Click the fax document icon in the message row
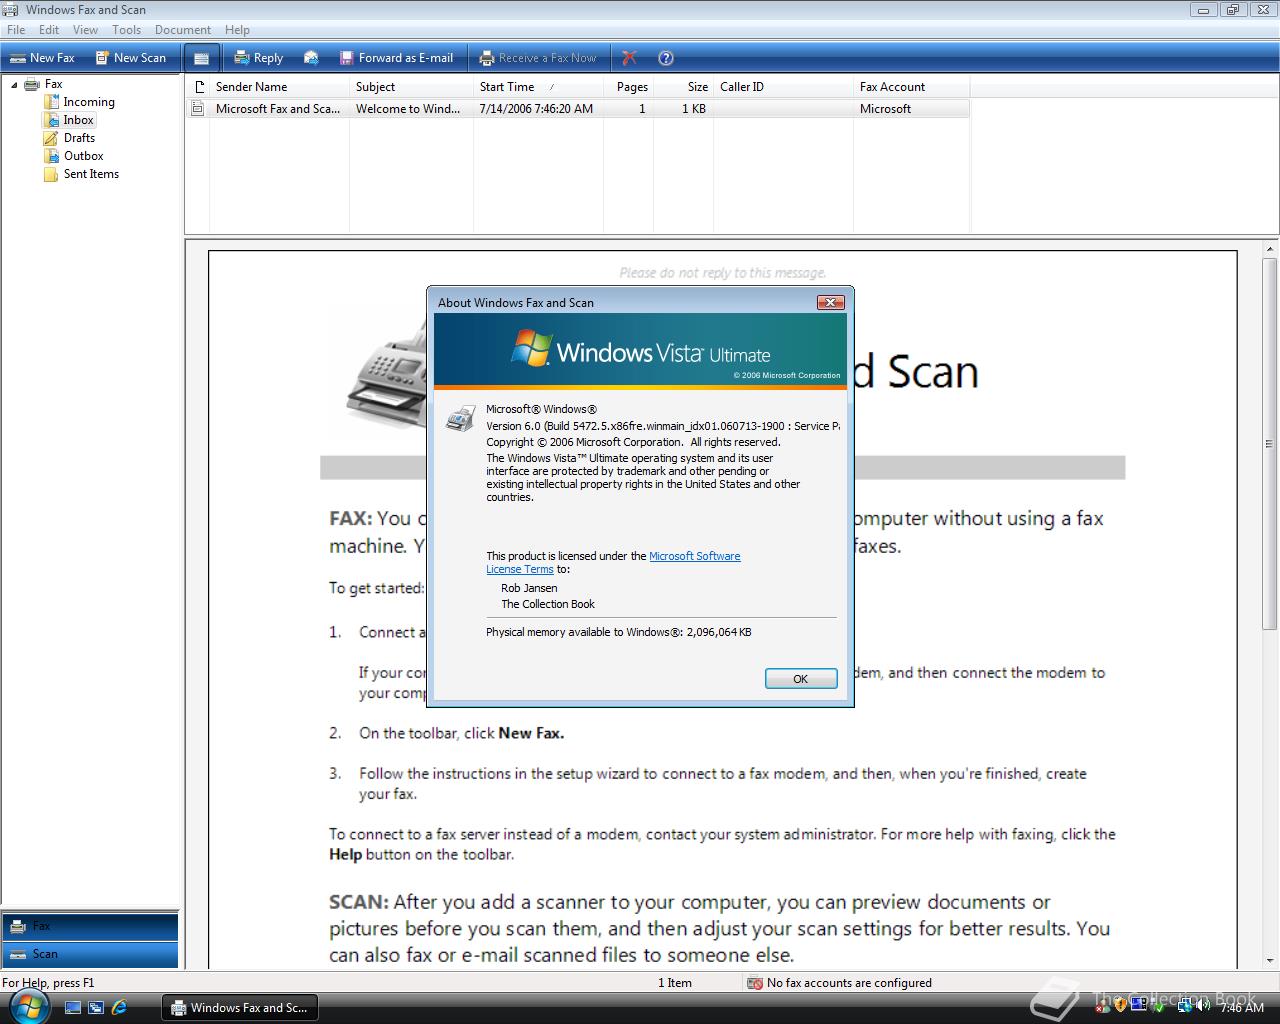This screenshot has width=1280, height=1024. point(198,108)
